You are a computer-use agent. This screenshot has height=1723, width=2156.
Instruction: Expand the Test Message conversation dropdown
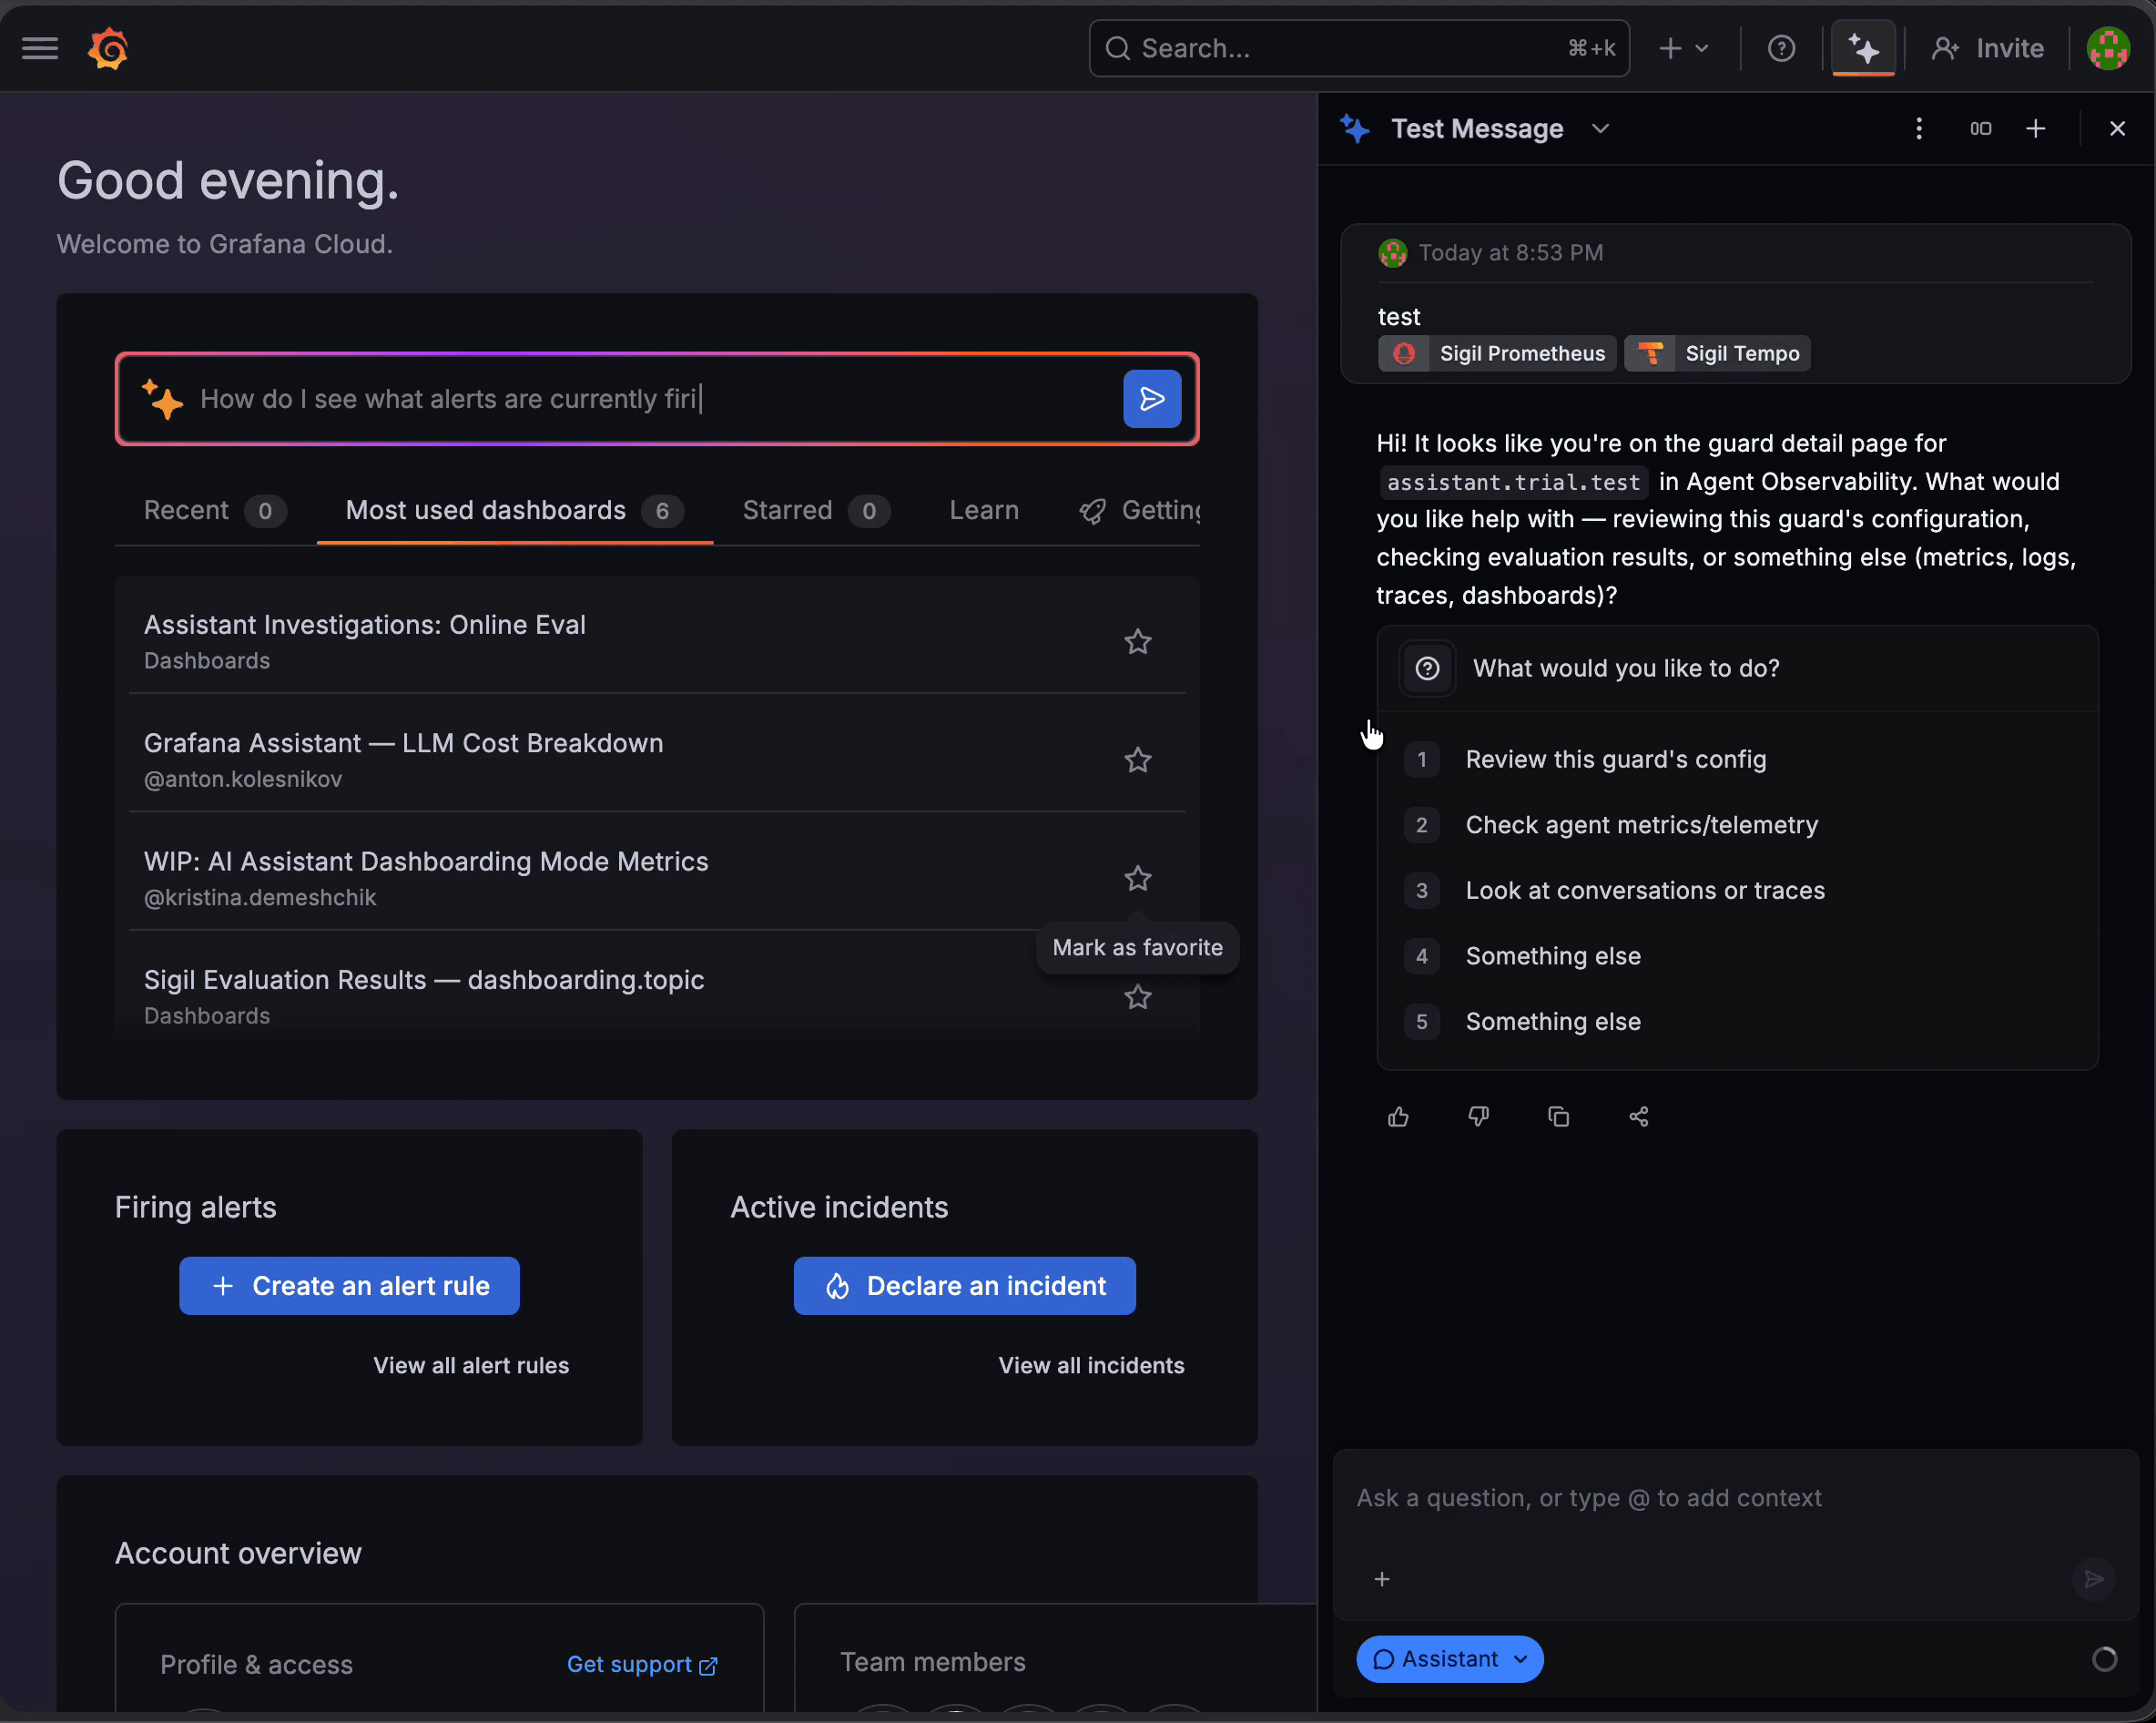[1600, 128]
